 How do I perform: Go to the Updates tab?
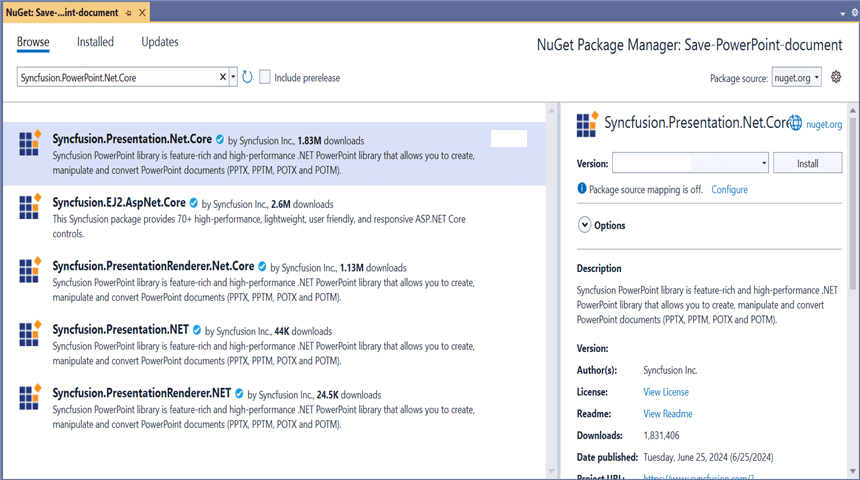pyautogui.click(x=160, y=42)
